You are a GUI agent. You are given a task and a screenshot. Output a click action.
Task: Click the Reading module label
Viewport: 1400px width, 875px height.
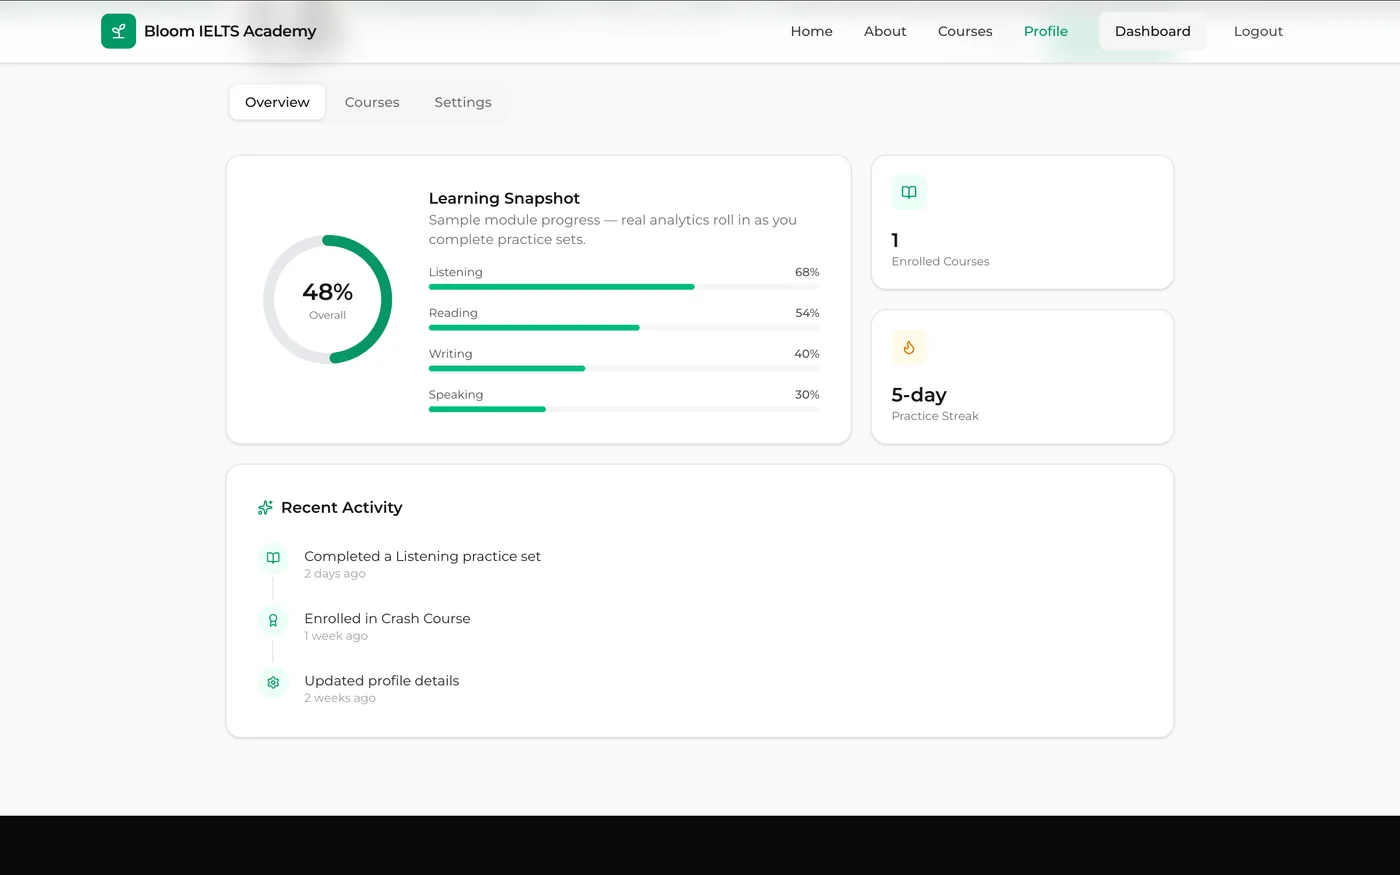453,313
